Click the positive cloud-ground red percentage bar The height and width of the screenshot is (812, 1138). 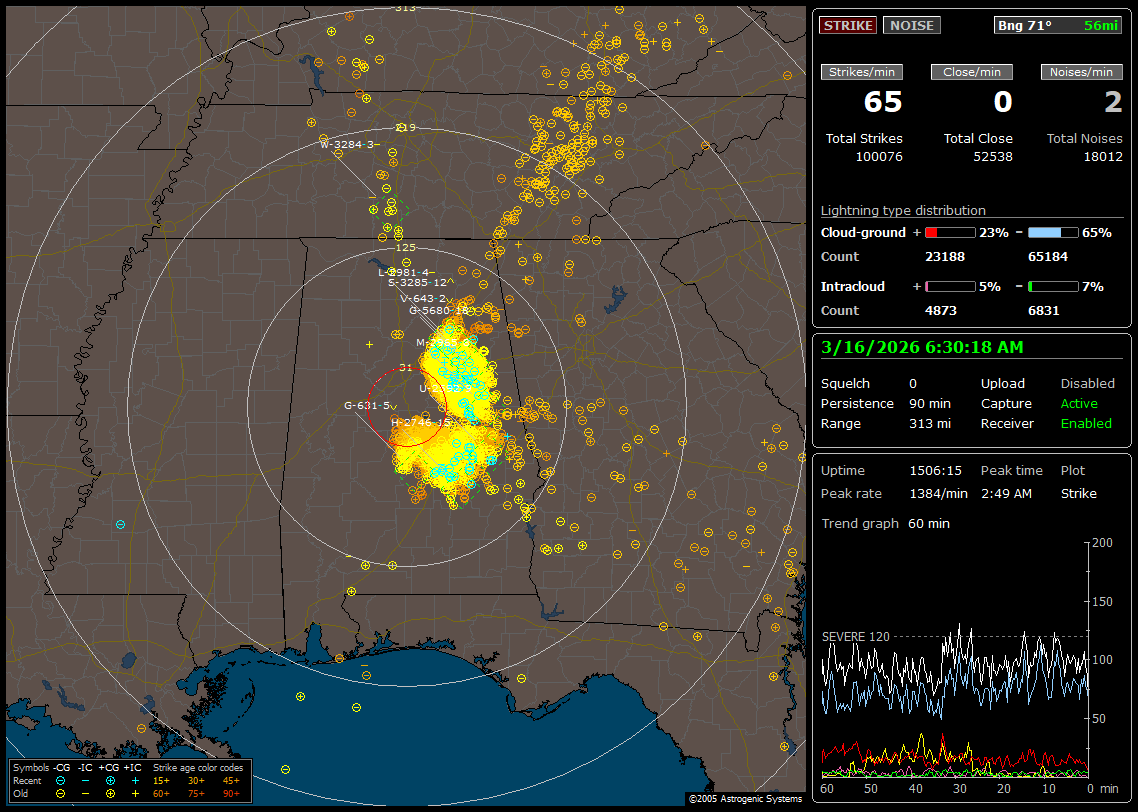click(x=949, y=232)
